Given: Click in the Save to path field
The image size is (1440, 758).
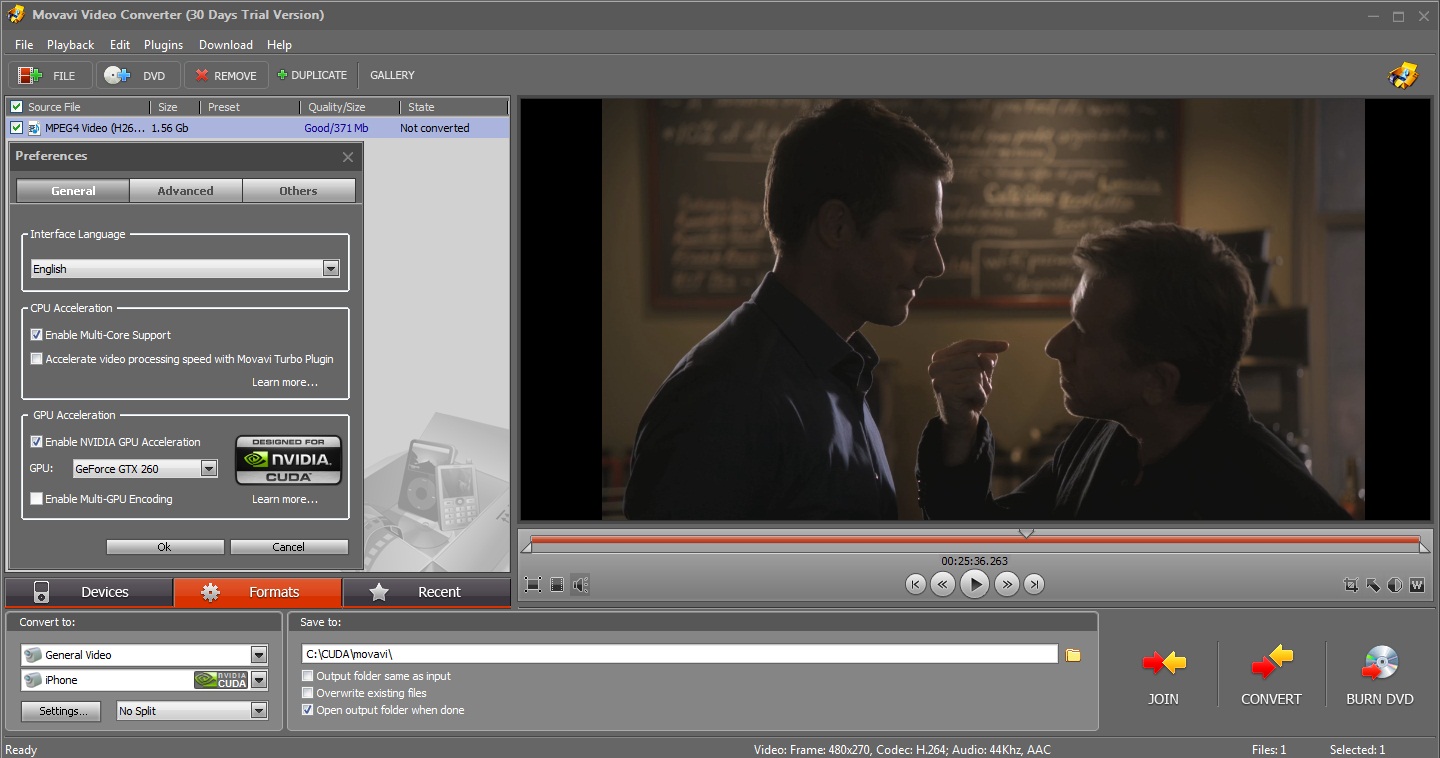Looking at the screenshot, I should (x=678, y=654).
